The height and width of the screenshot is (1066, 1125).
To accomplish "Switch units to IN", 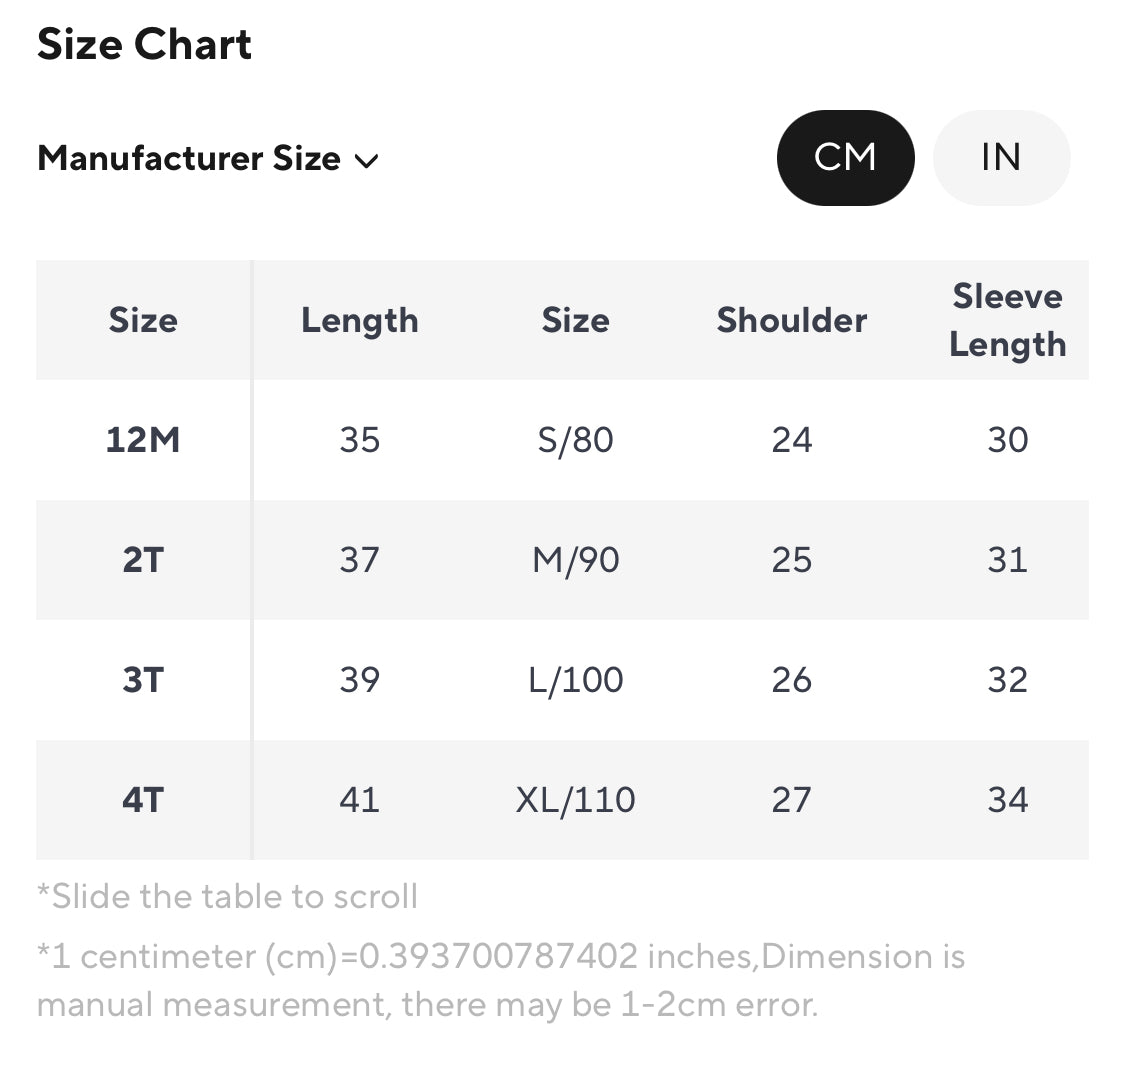I will pyautogui.click(x=1001, y=158).
